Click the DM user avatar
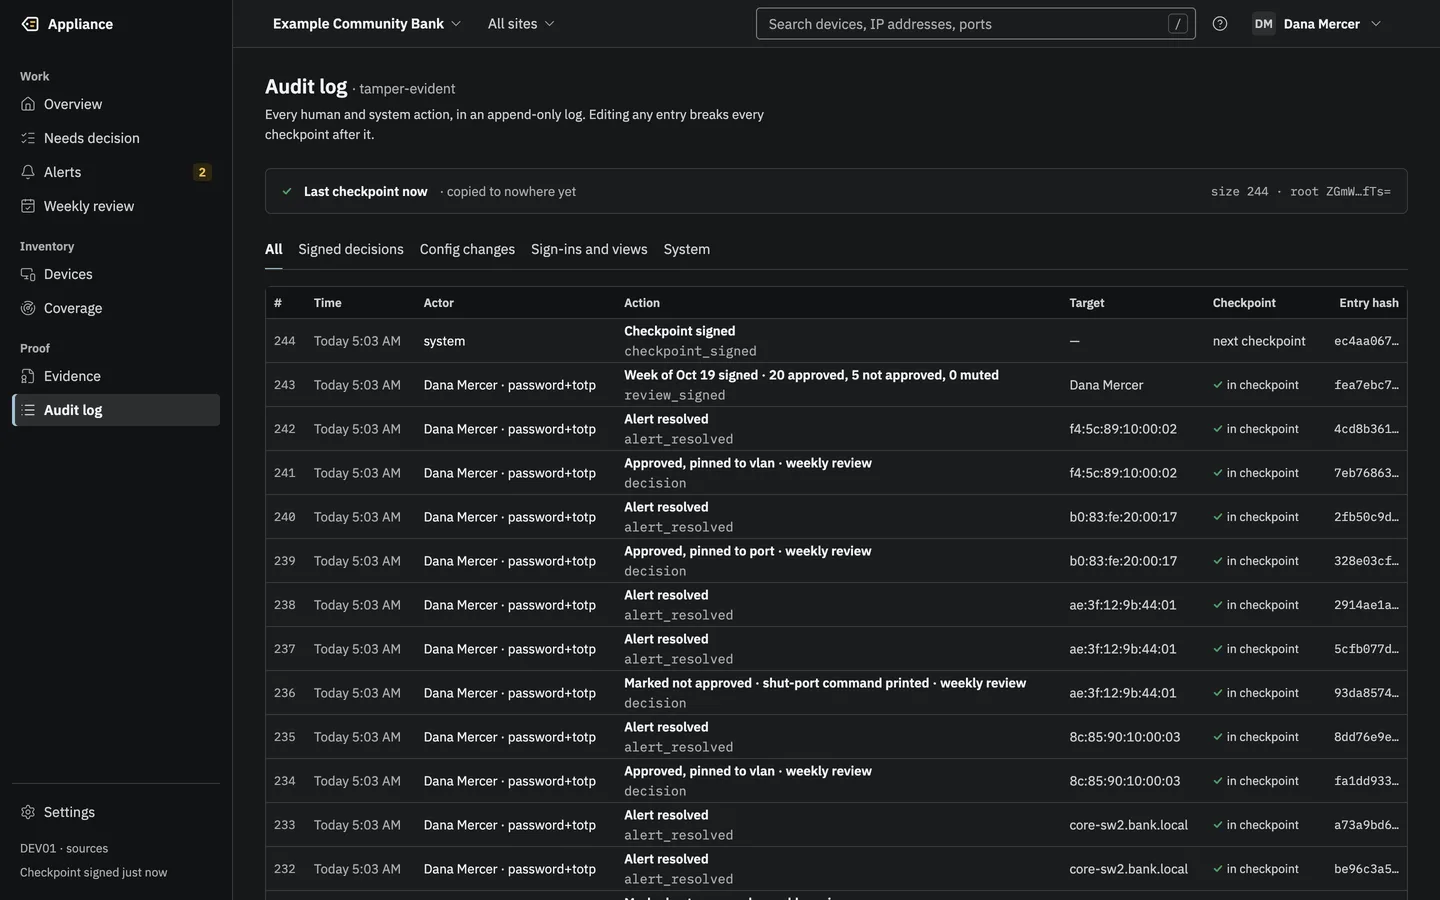 [1264, 24]
